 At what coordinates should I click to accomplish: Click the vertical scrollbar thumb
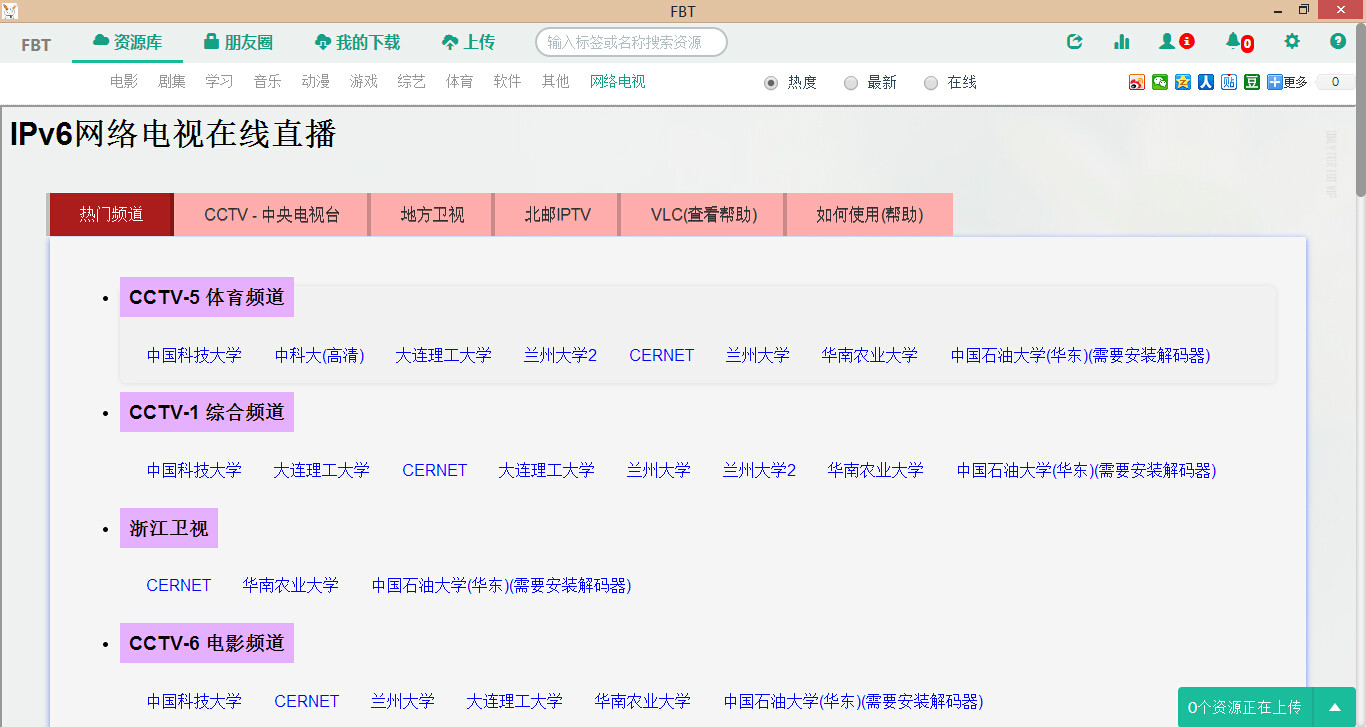pos(1360,110)
